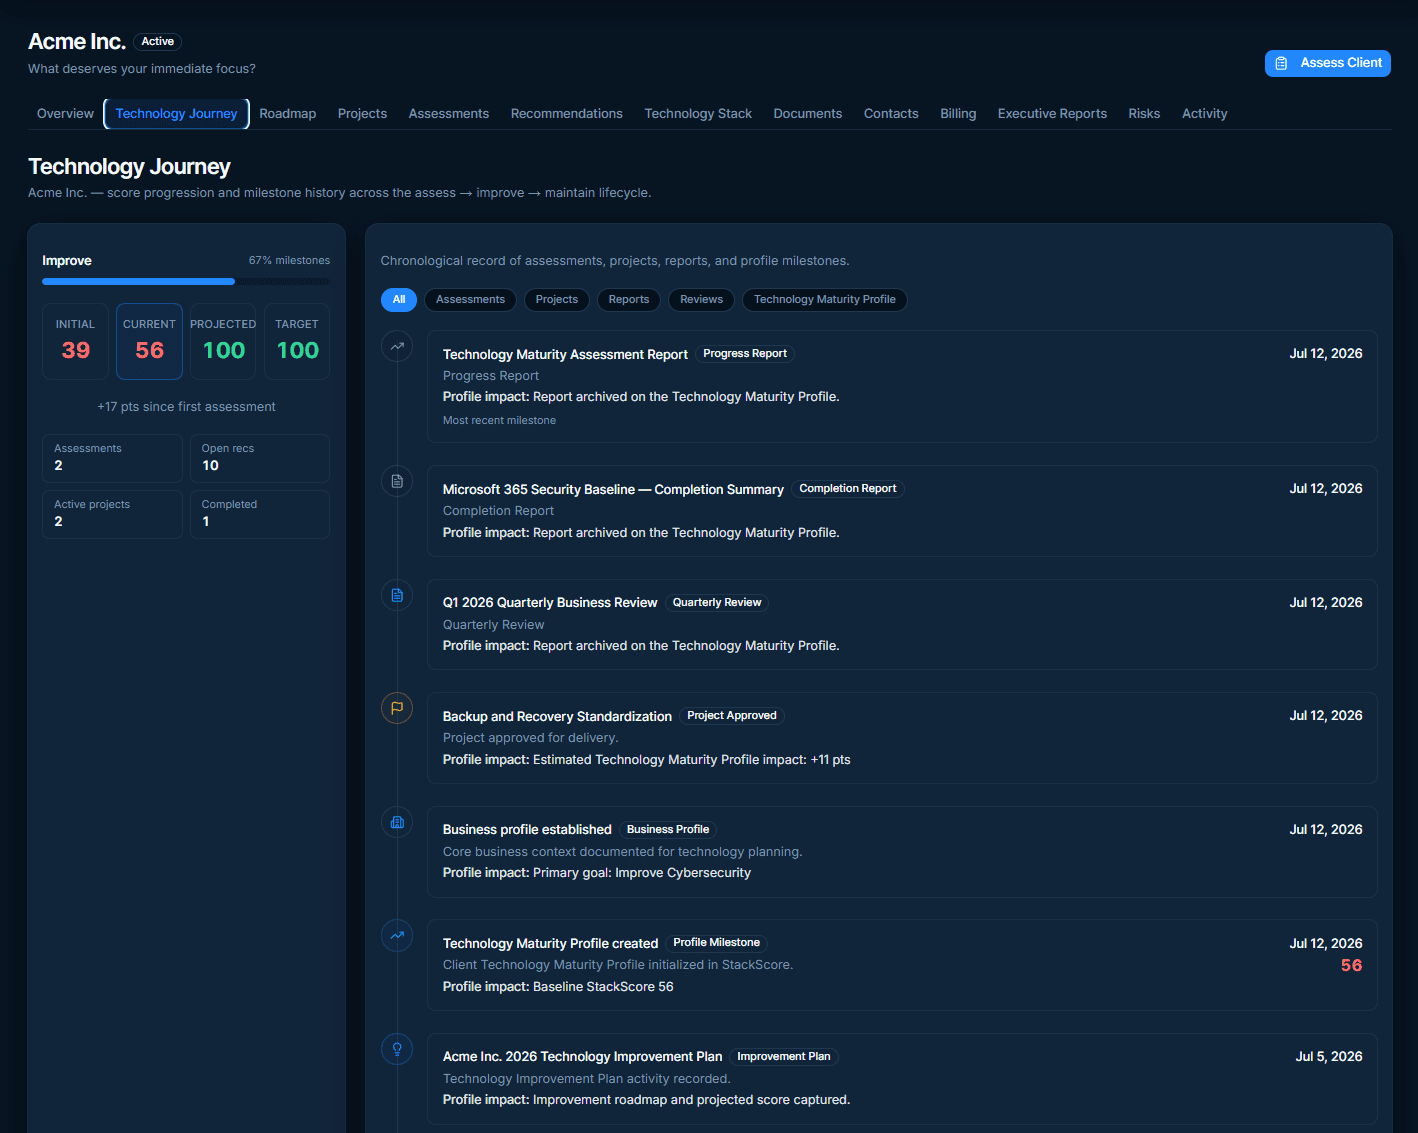Click the Completion Report badge
This screenshot has height=1133, width=1418.
(848, 489)
